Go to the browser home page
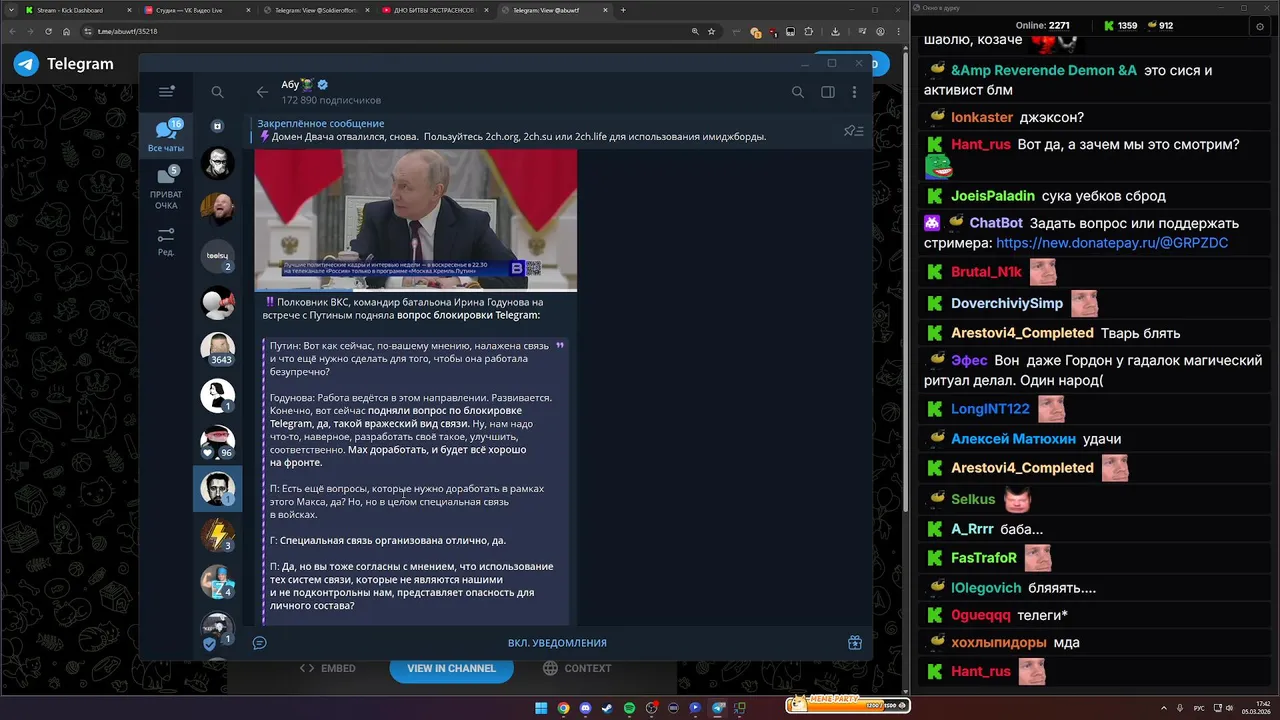 point(67,31)
